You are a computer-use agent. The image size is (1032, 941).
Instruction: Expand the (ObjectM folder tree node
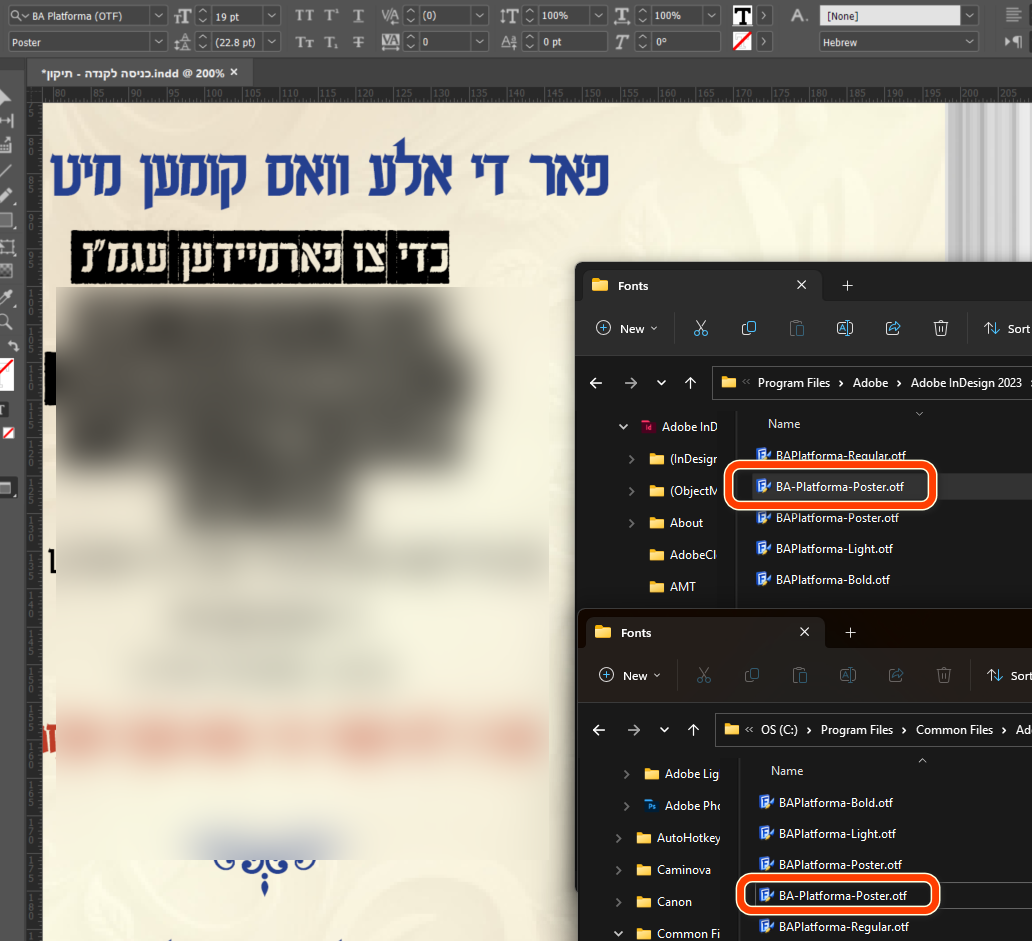[x=631, y=491]
